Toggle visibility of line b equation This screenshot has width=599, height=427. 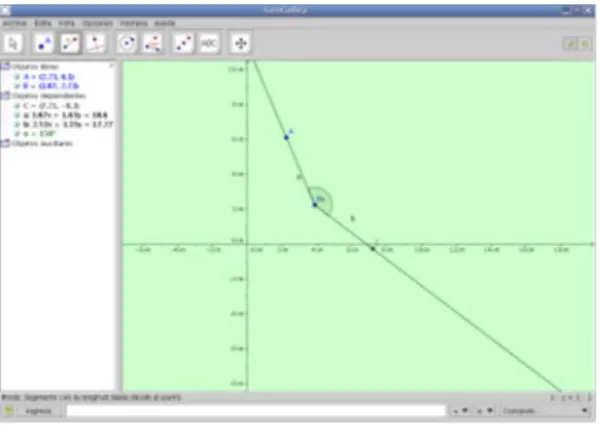[x=17, y=125]
